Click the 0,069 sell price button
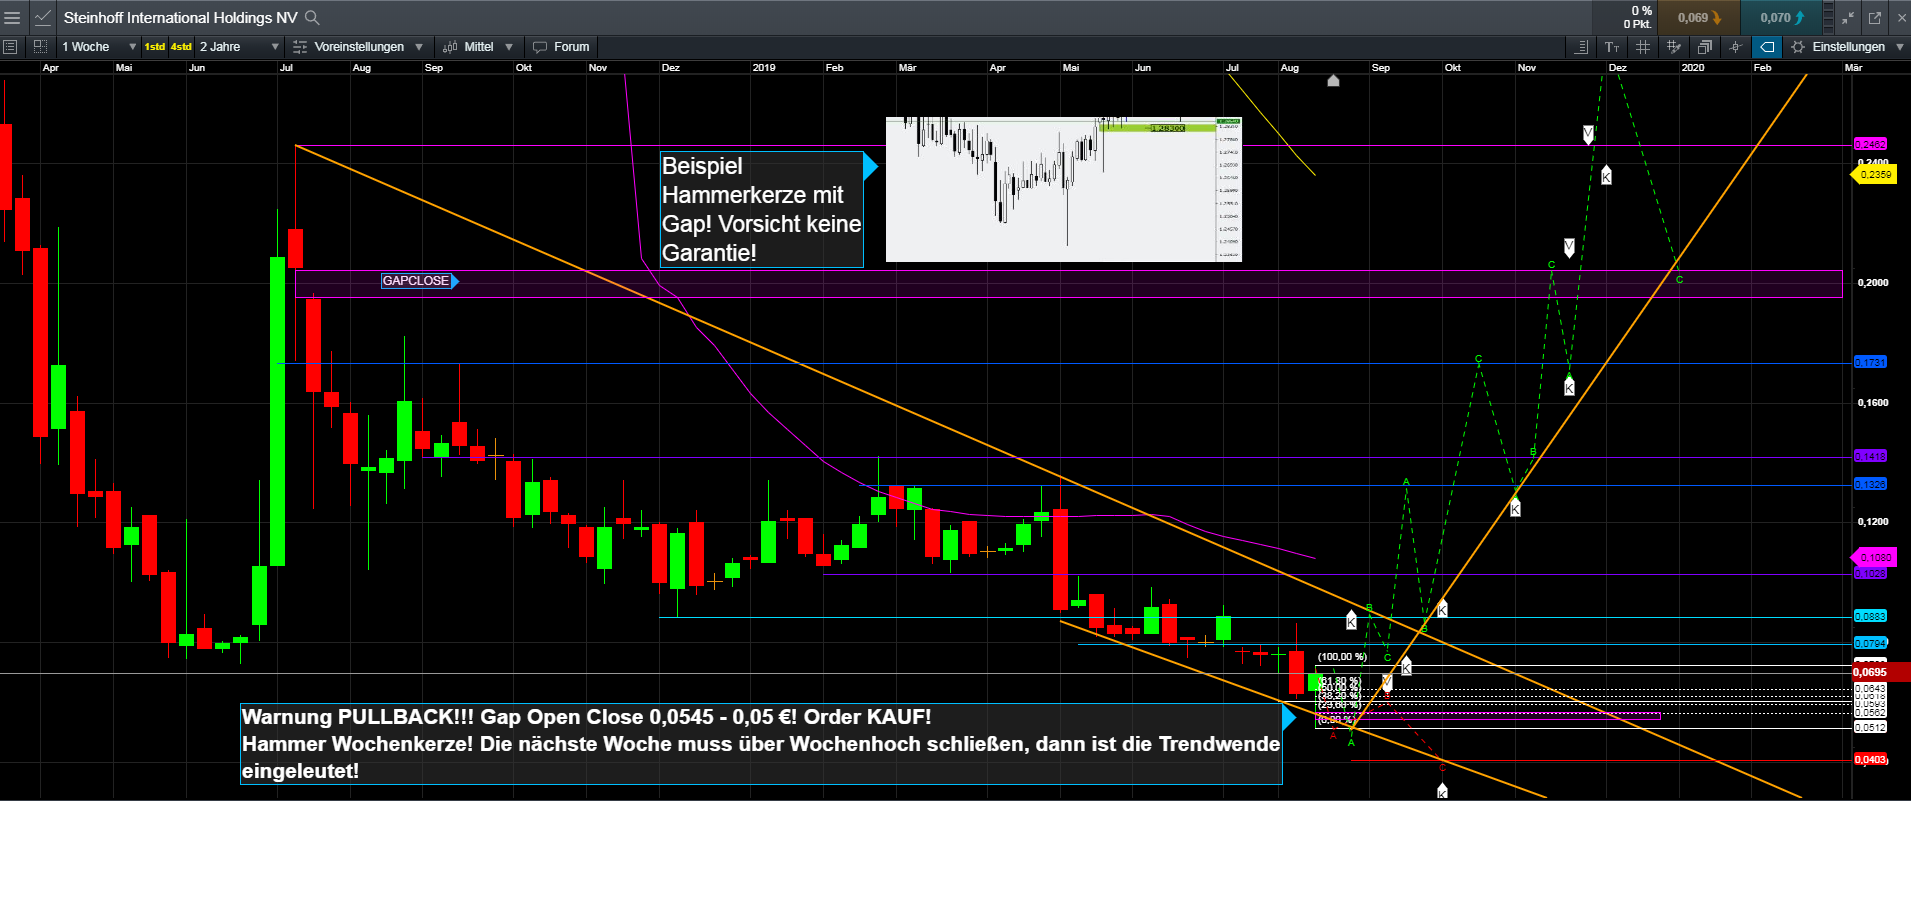1911x920 pixels. [1698, 17]
